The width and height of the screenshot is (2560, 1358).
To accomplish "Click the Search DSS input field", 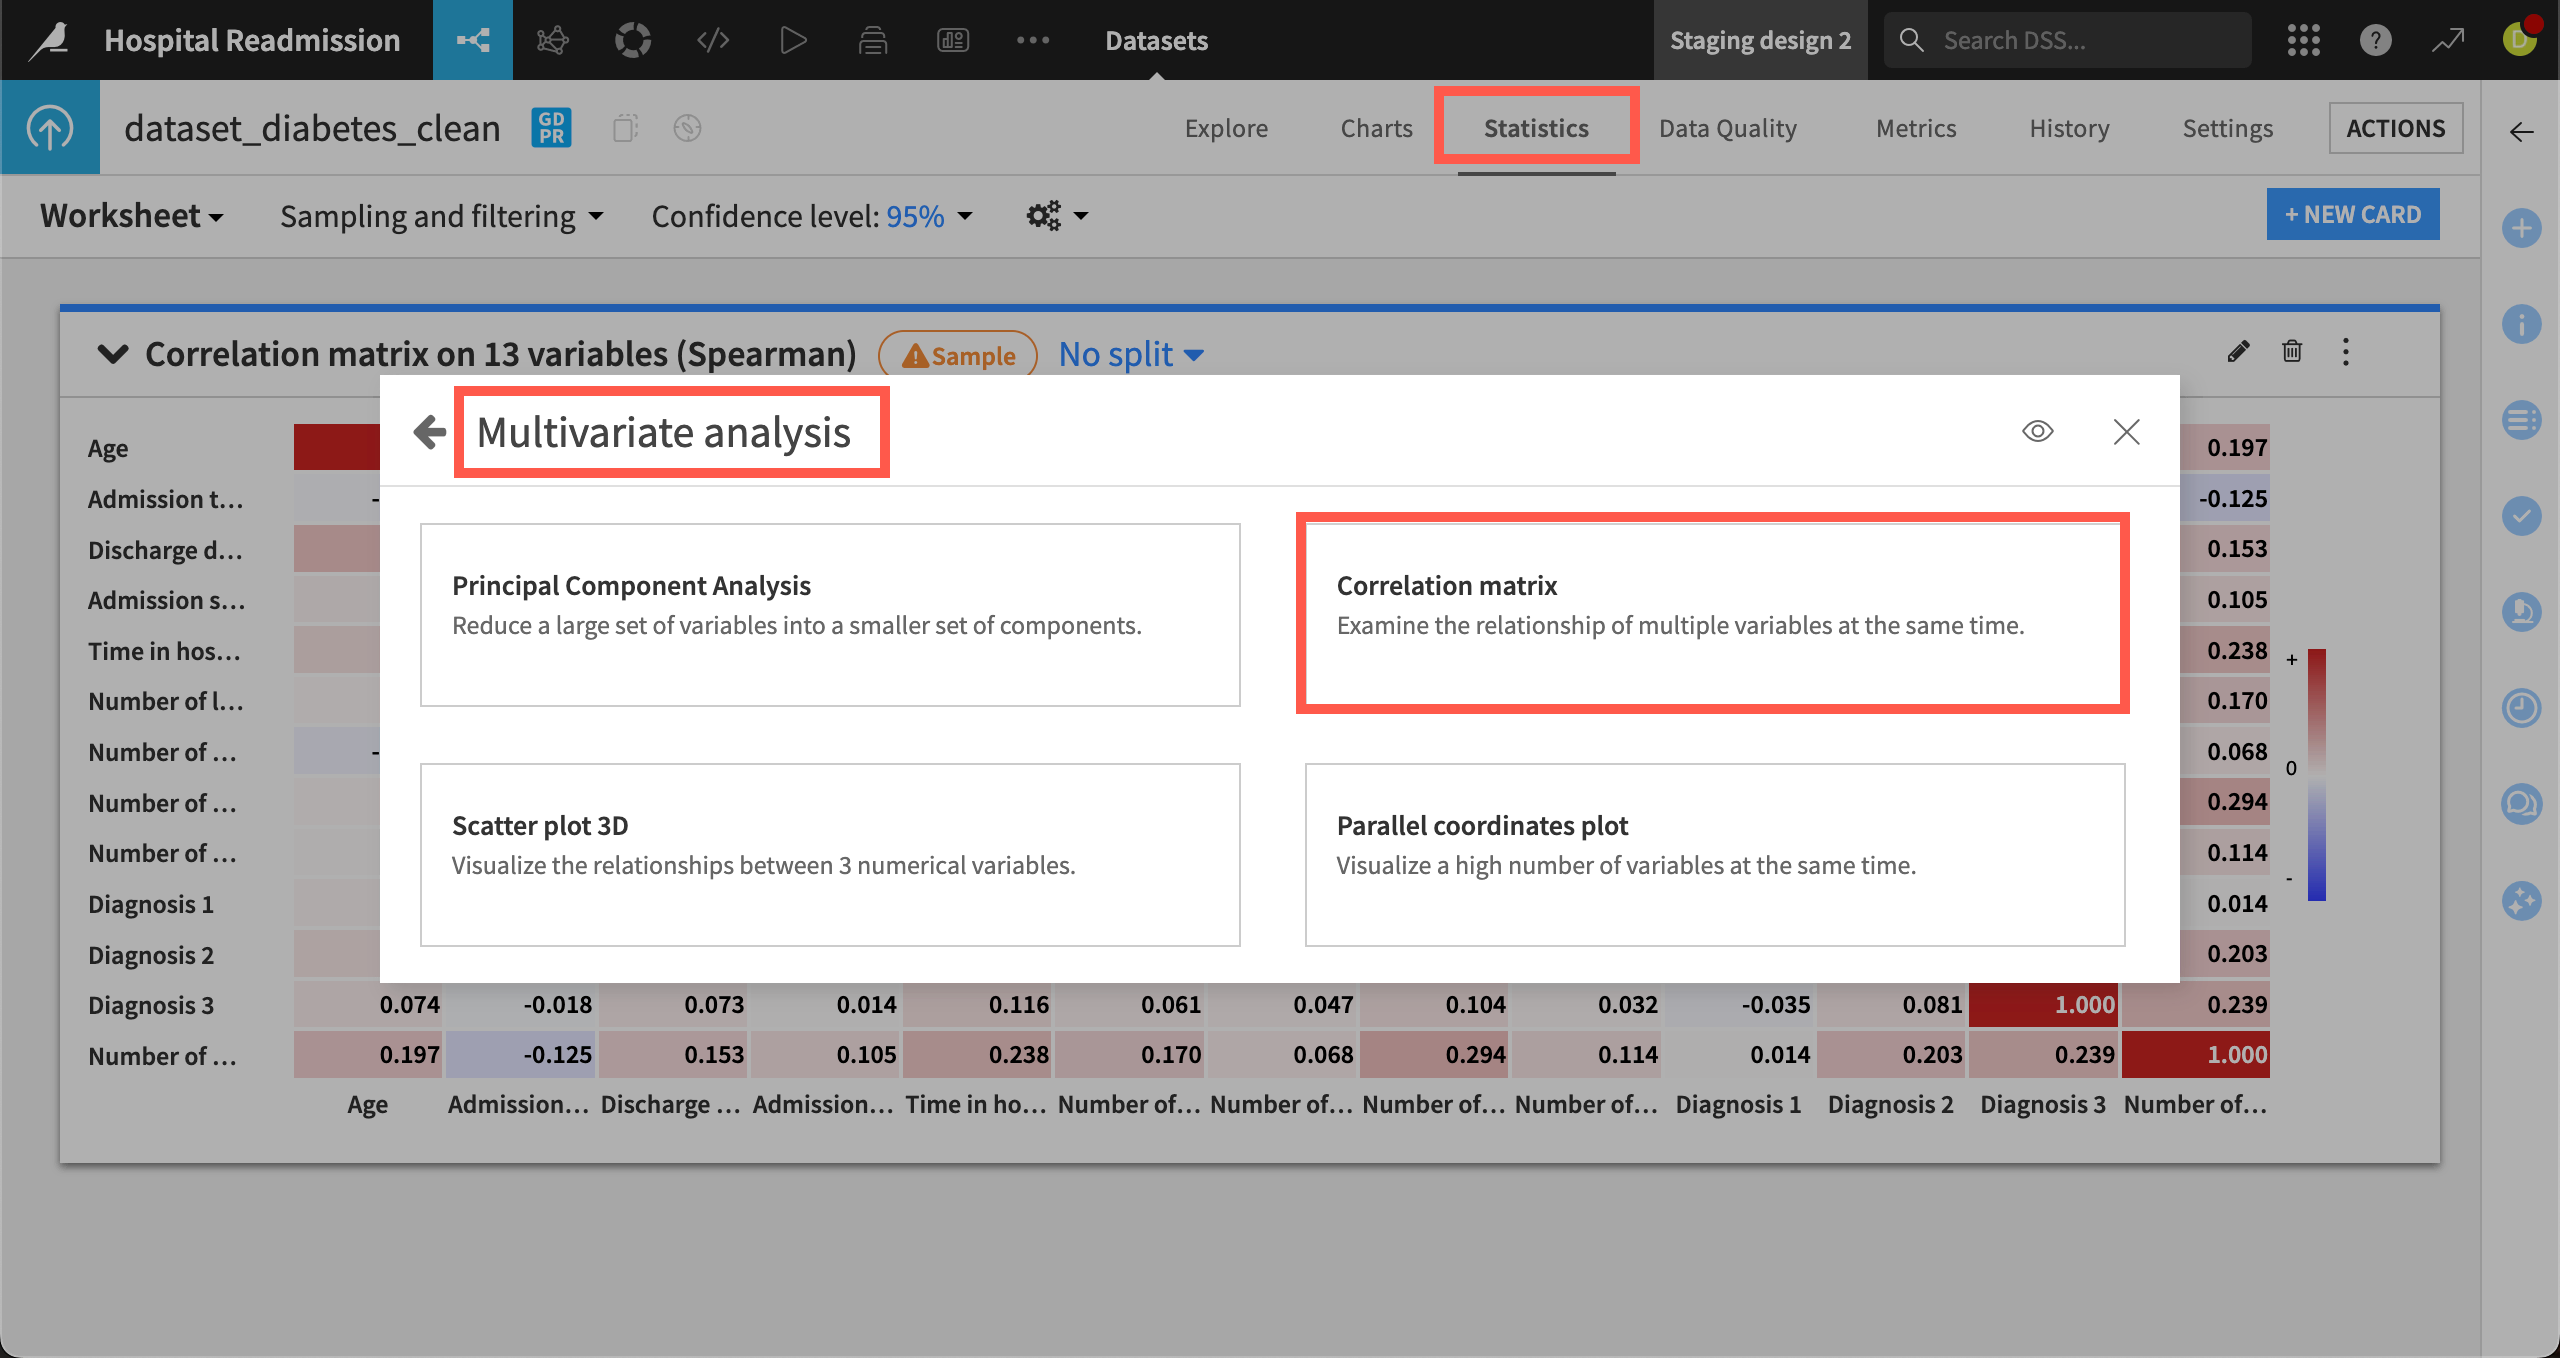I will pyautogui.click(x=2080, y=40).
